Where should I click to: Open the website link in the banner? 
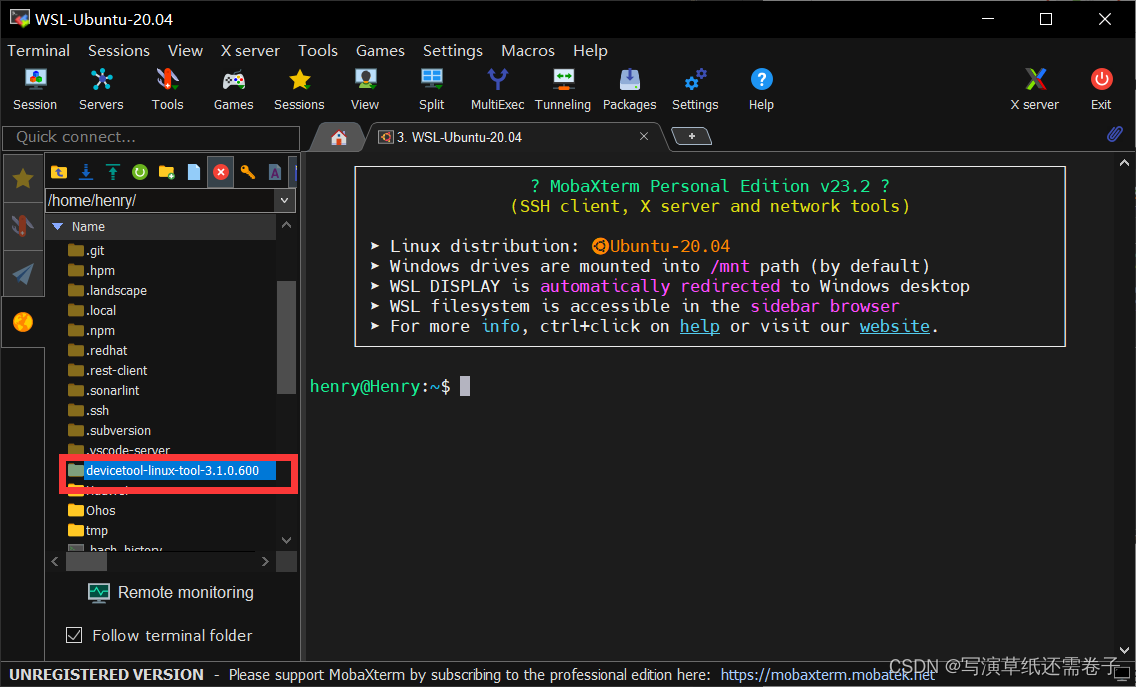pos(895,327)
